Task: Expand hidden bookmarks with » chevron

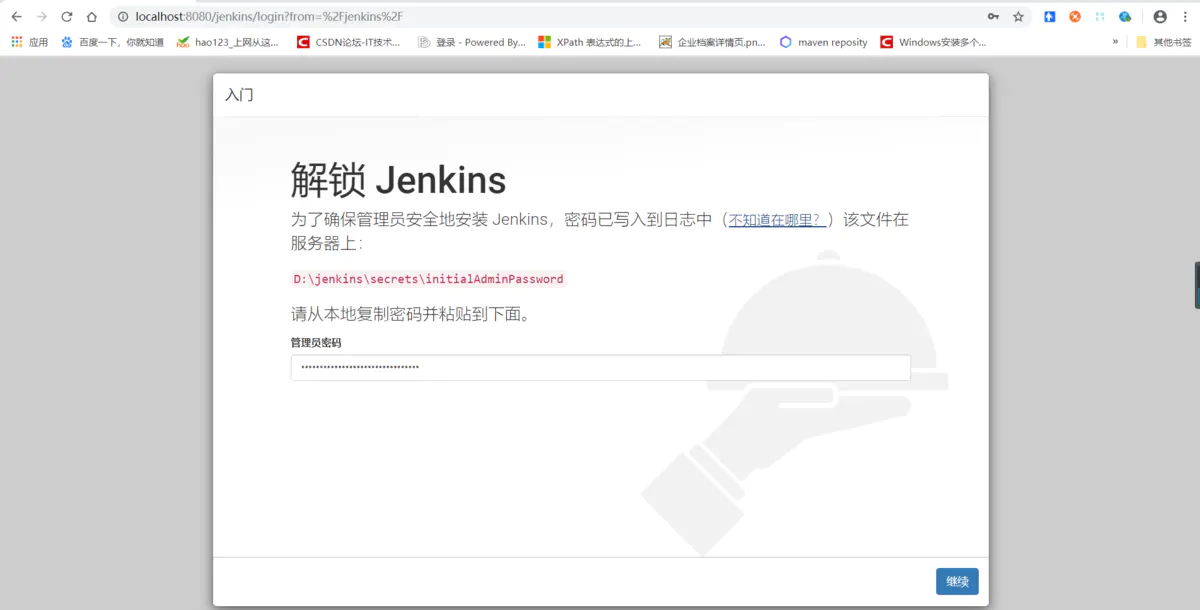Action: 1115,42
